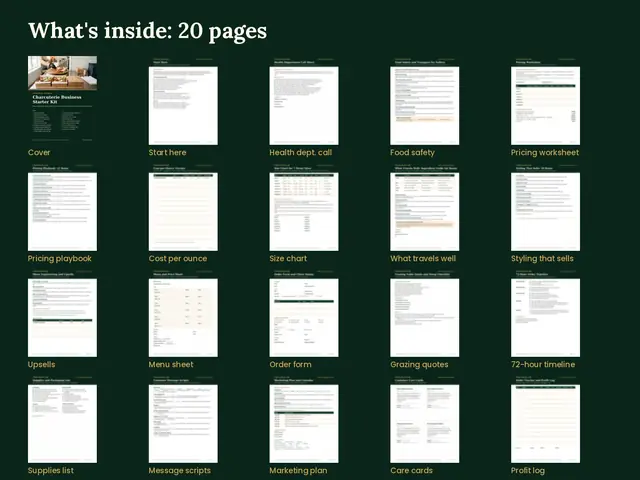Select the Health dept. call page thumbnail

(x=304, y=100)
